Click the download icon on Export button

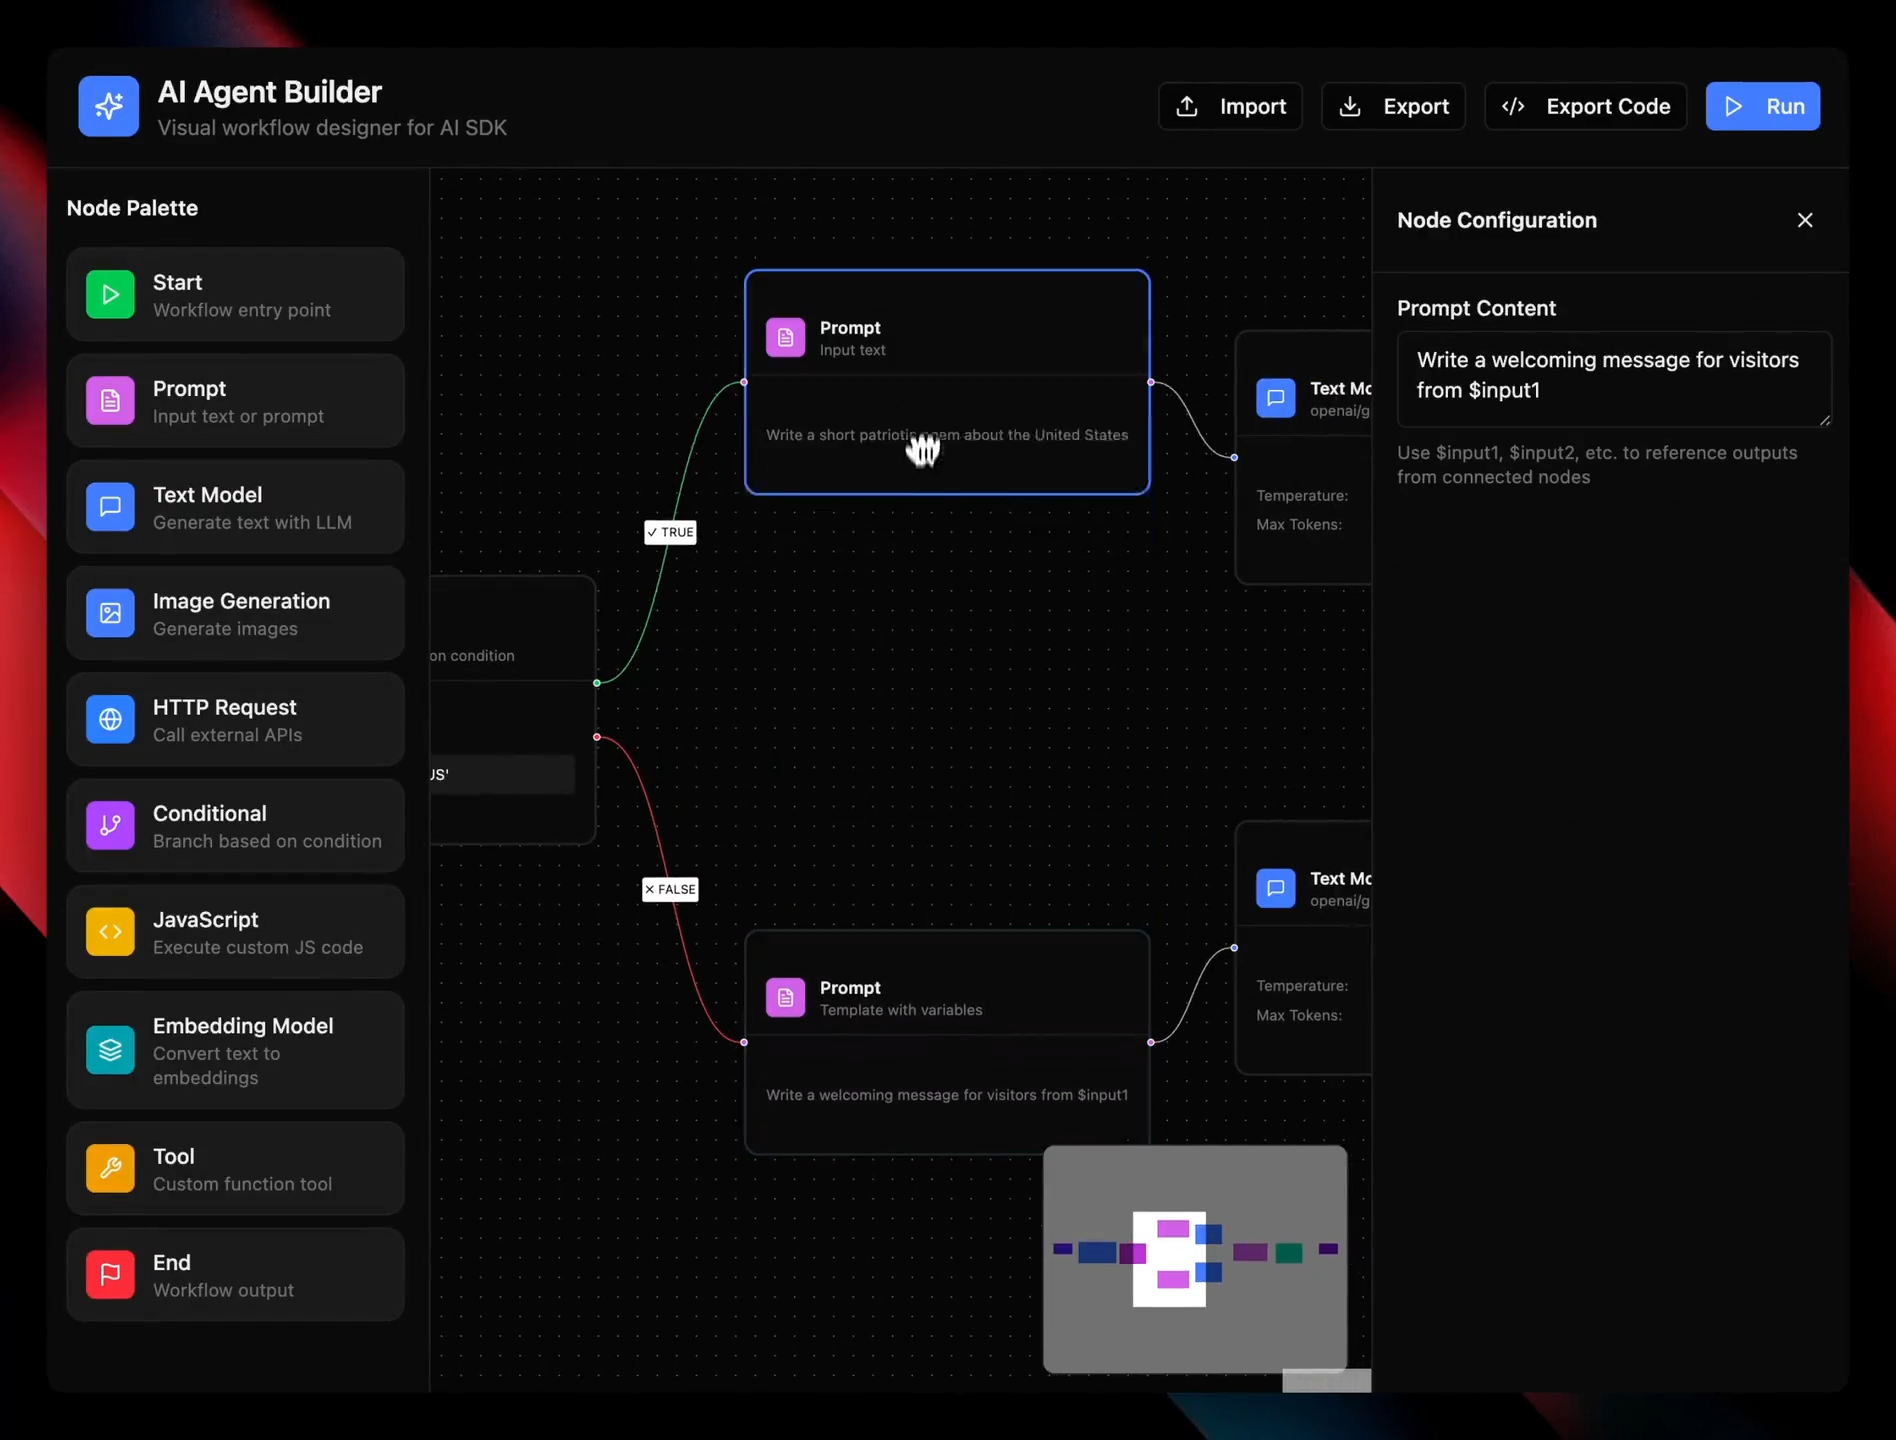click(x=1350, y=106)
